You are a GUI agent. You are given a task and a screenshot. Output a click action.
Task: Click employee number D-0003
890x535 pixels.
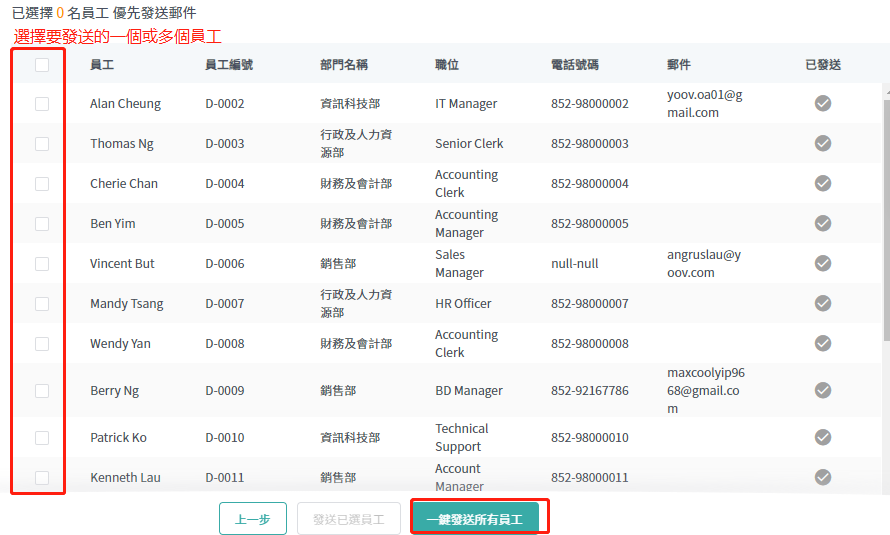coord(225,144)
